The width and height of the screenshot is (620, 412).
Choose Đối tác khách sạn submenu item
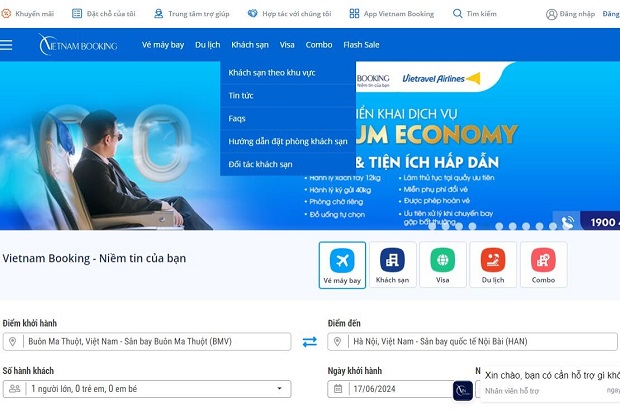288,164
